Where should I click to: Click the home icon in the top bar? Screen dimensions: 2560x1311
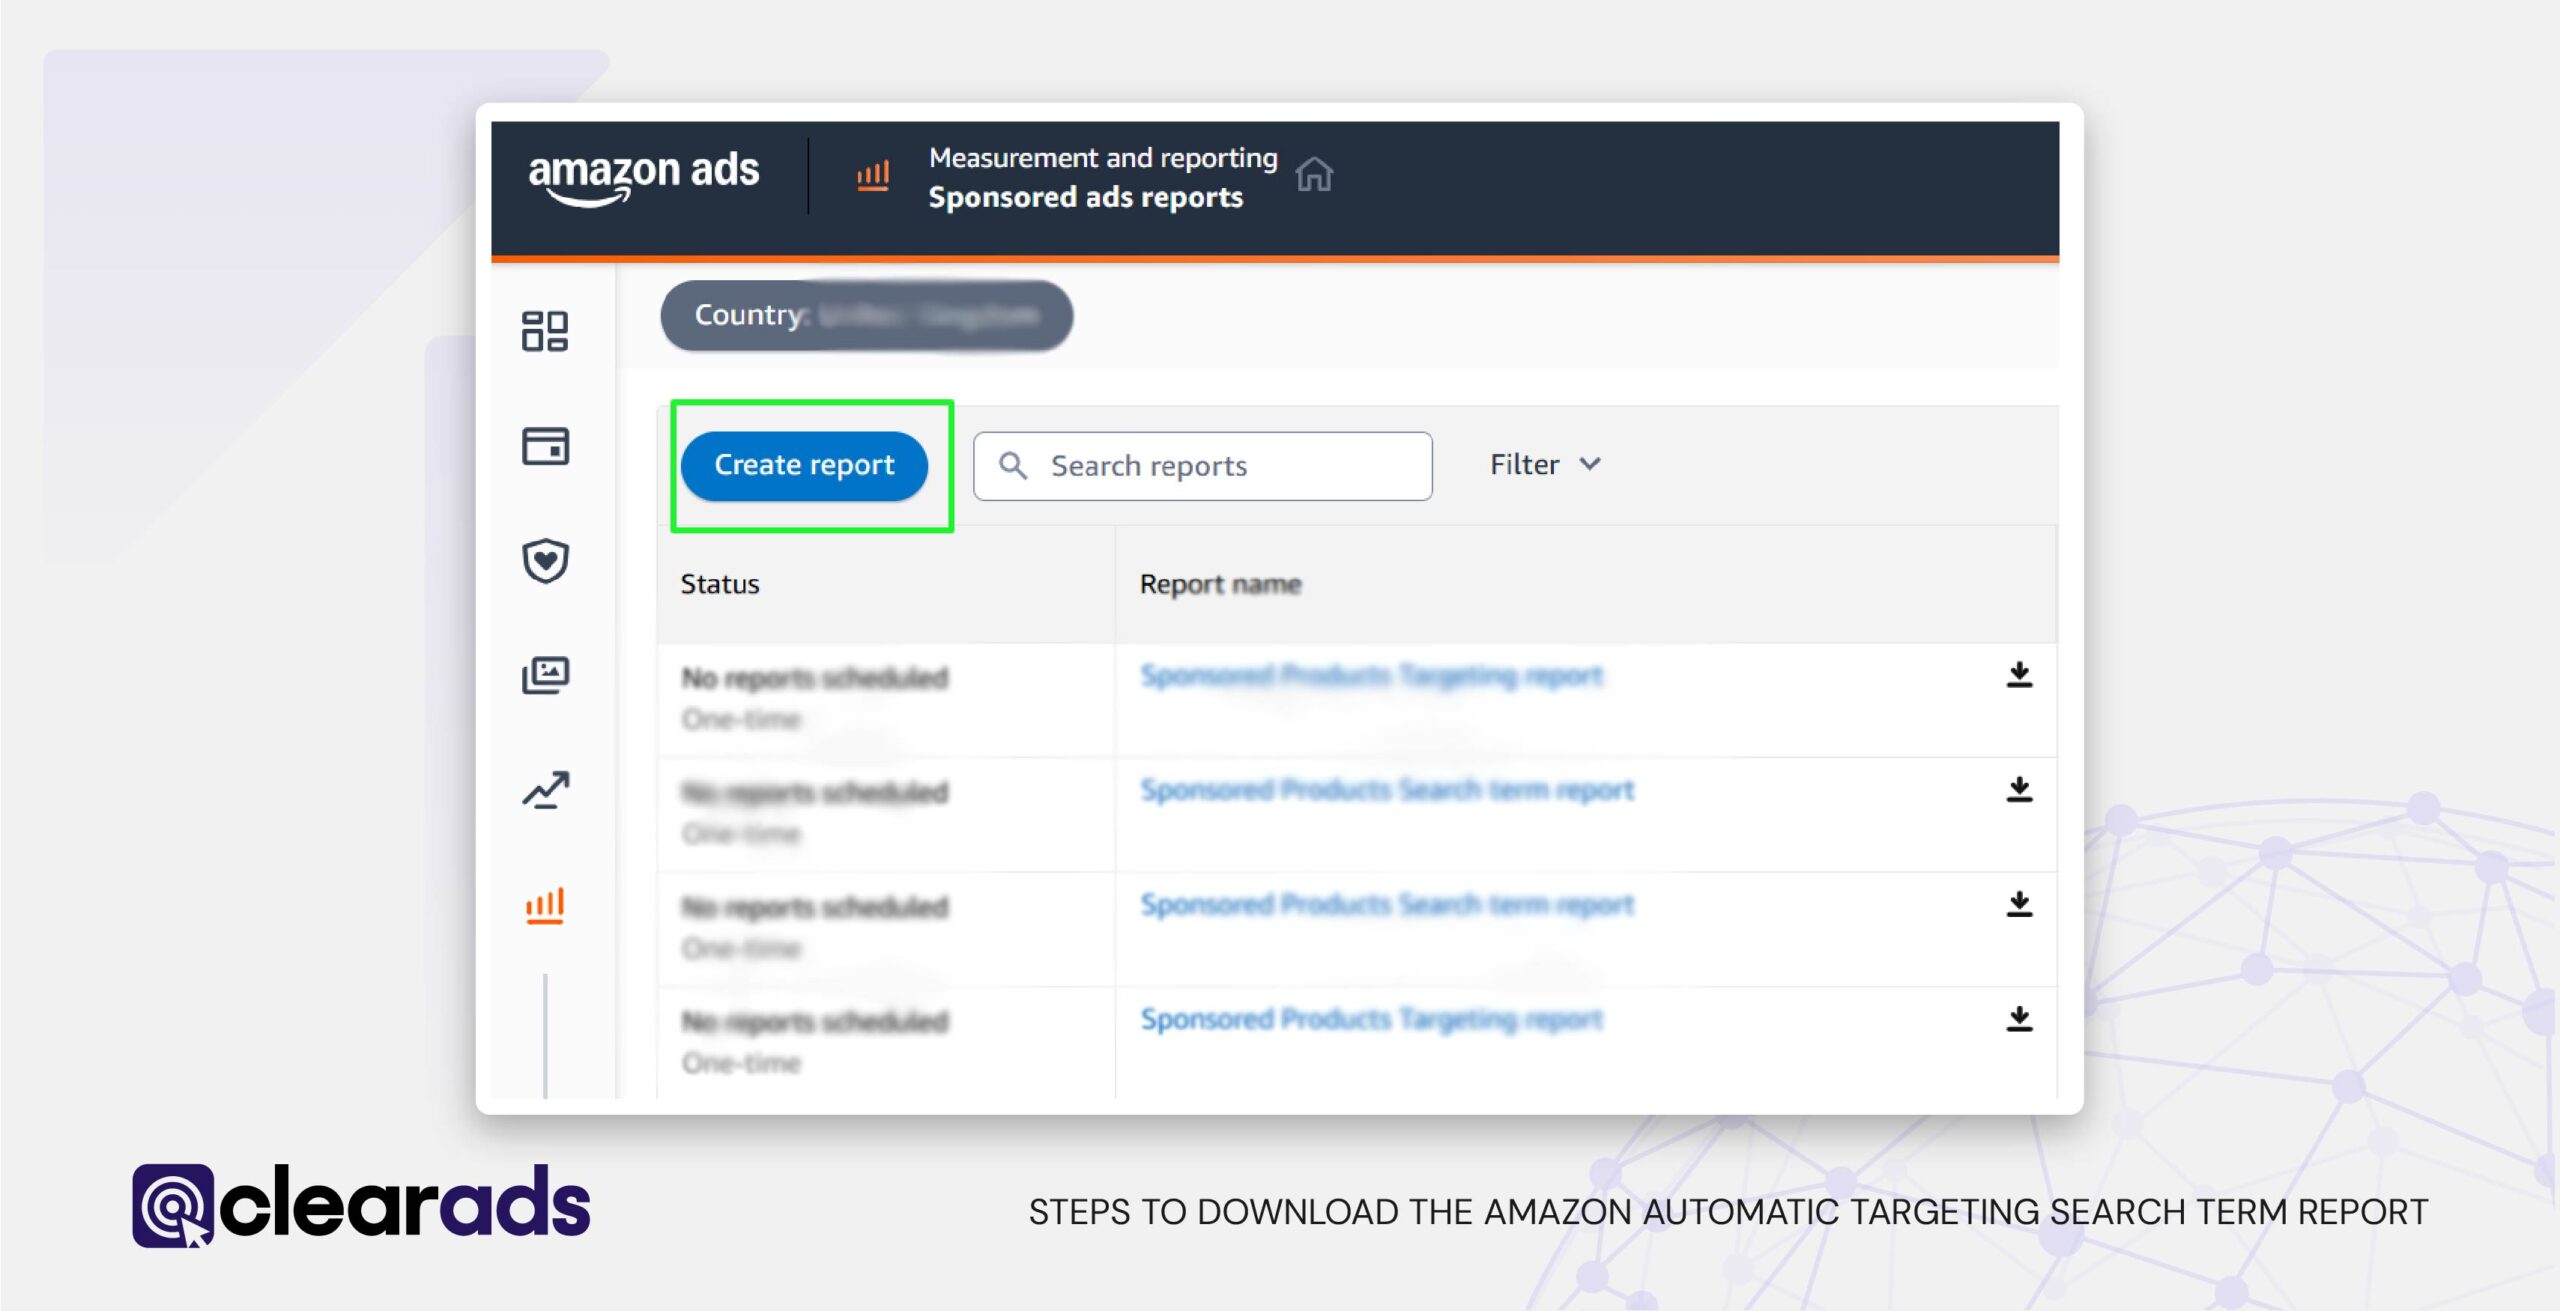coord(1316,174)
